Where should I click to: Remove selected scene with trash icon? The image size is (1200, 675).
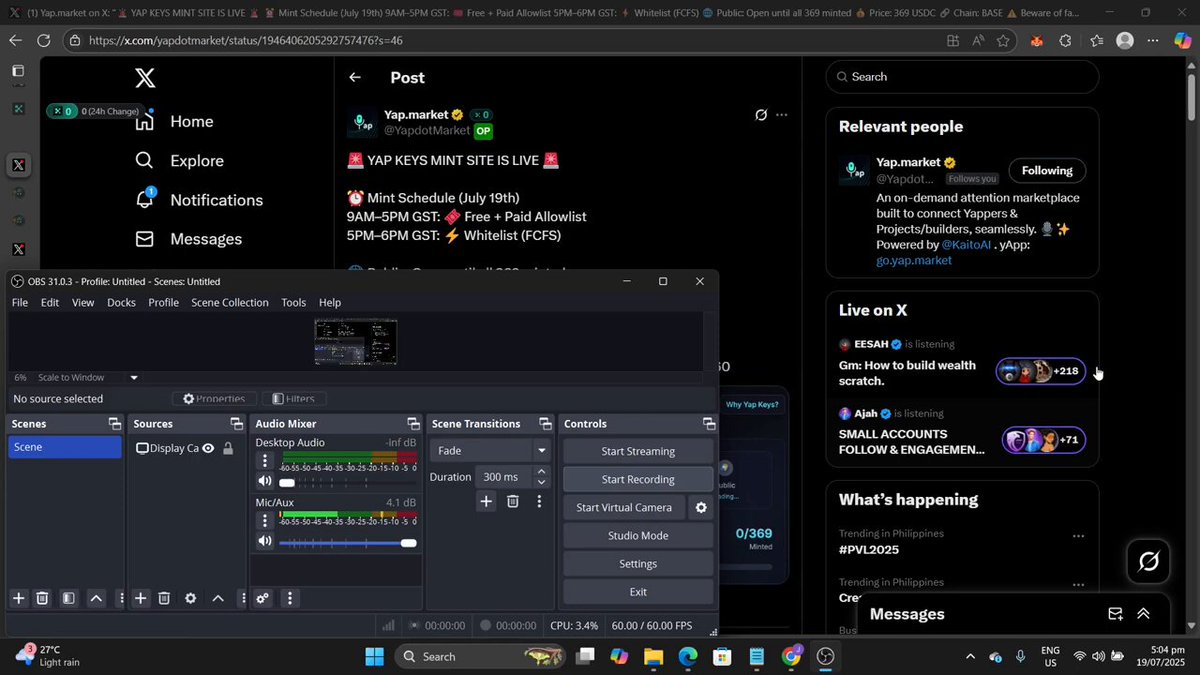tap(42, 598)
